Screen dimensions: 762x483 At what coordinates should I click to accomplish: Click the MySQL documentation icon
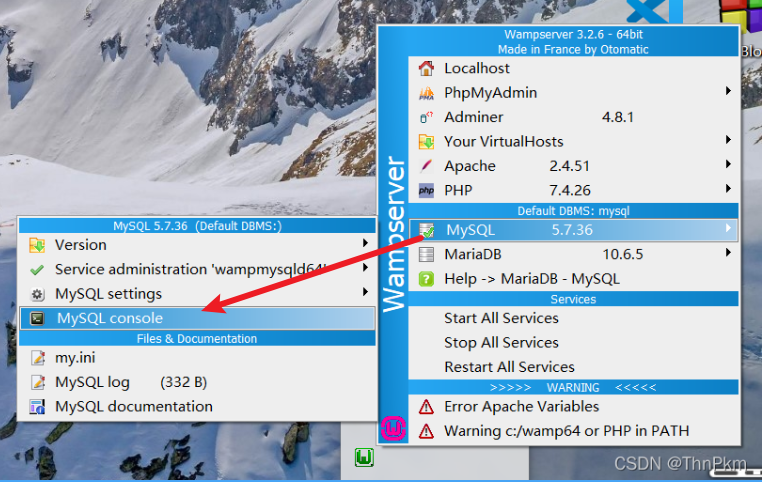pyautogui.click(x=37, y=407)
